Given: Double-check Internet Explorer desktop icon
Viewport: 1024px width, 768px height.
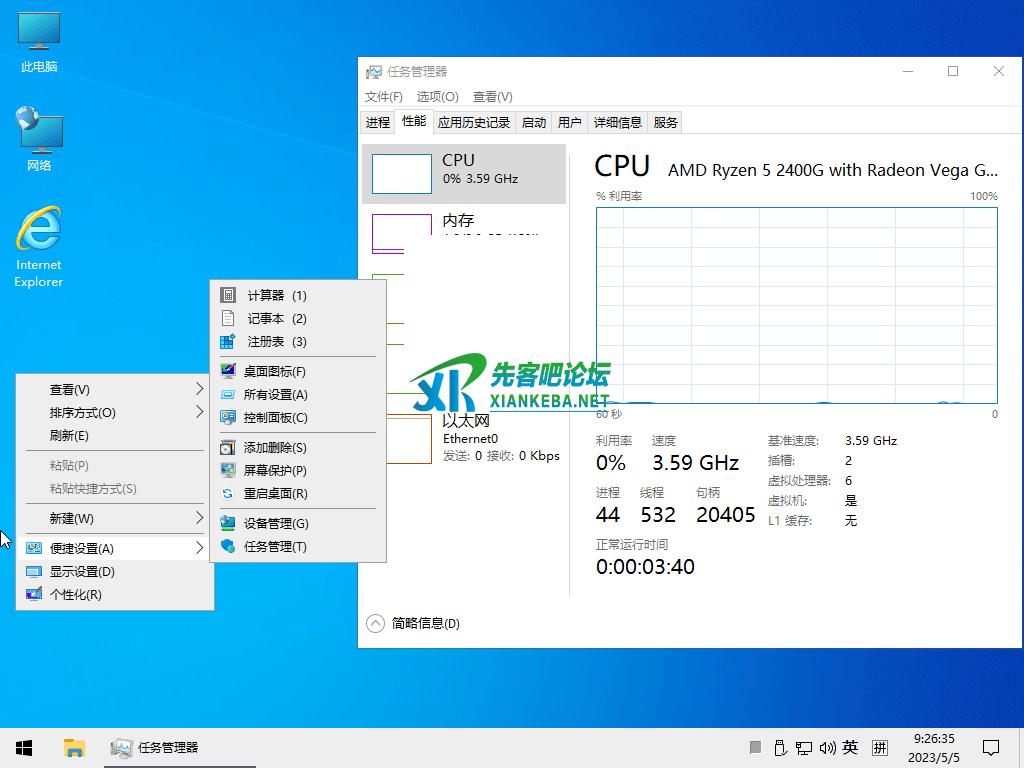Looking at the screenshot, I should [39, 246].
